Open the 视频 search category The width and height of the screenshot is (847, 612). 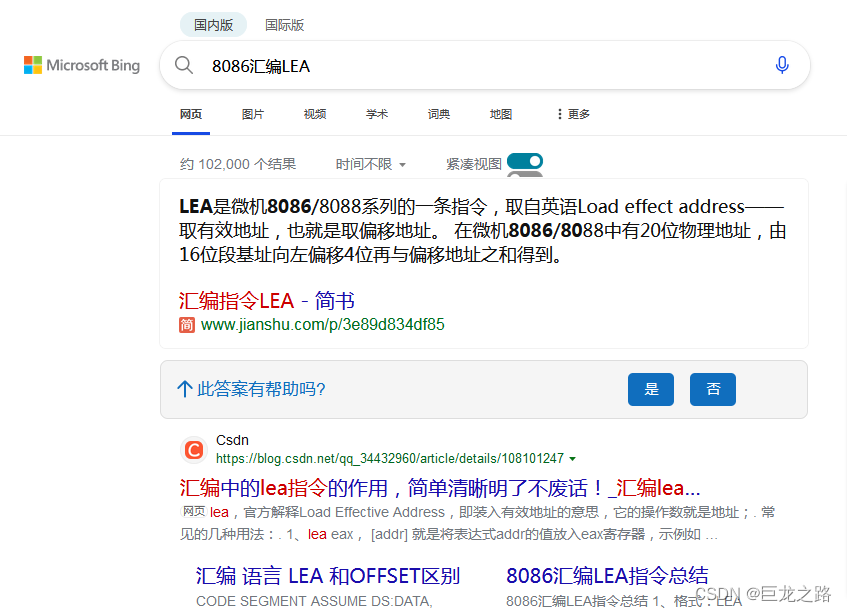click(x=314, y=114)
